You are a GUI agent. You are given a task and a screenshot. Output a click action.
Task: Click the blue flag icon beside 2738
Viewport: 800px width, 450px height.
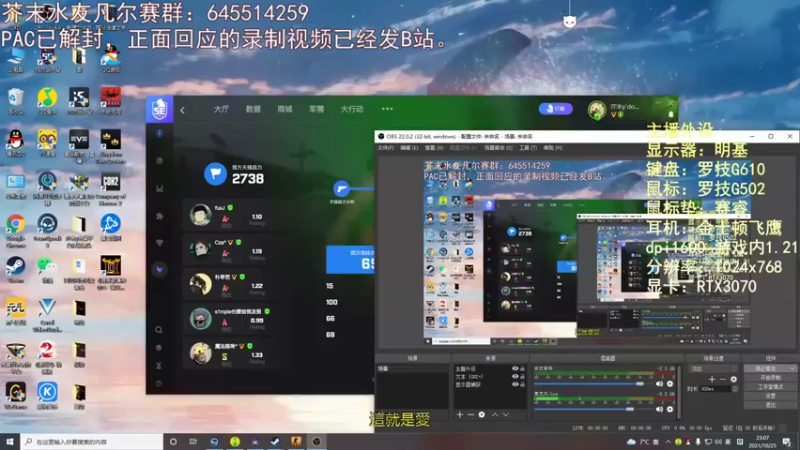click(x=215, y=174)
